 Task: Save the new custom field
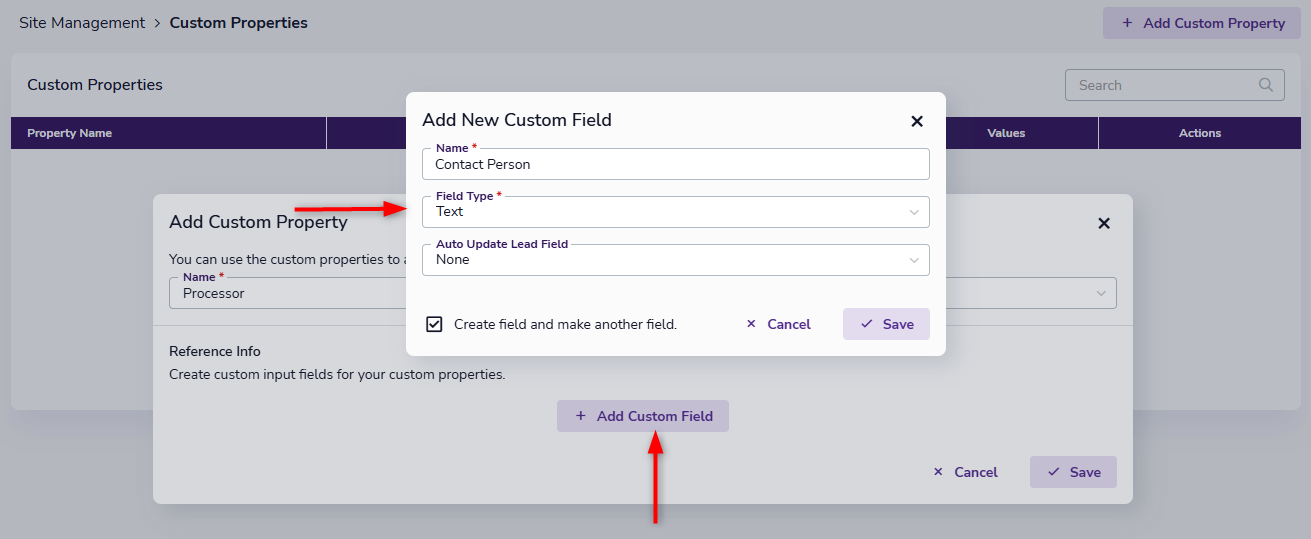(886, 324)
